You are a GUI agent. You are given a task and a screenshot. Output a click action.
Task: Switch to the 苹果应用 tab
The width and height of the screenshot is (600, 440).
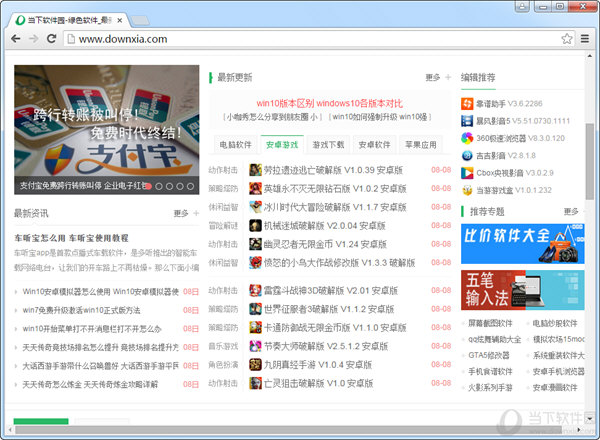420,144
